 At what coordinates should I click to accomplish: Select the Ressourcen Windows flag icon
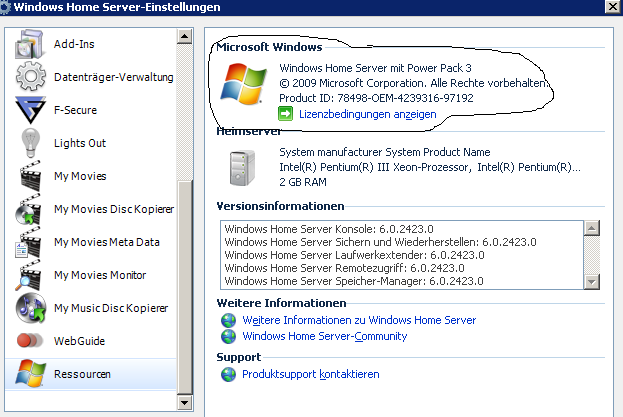[31, 373]
